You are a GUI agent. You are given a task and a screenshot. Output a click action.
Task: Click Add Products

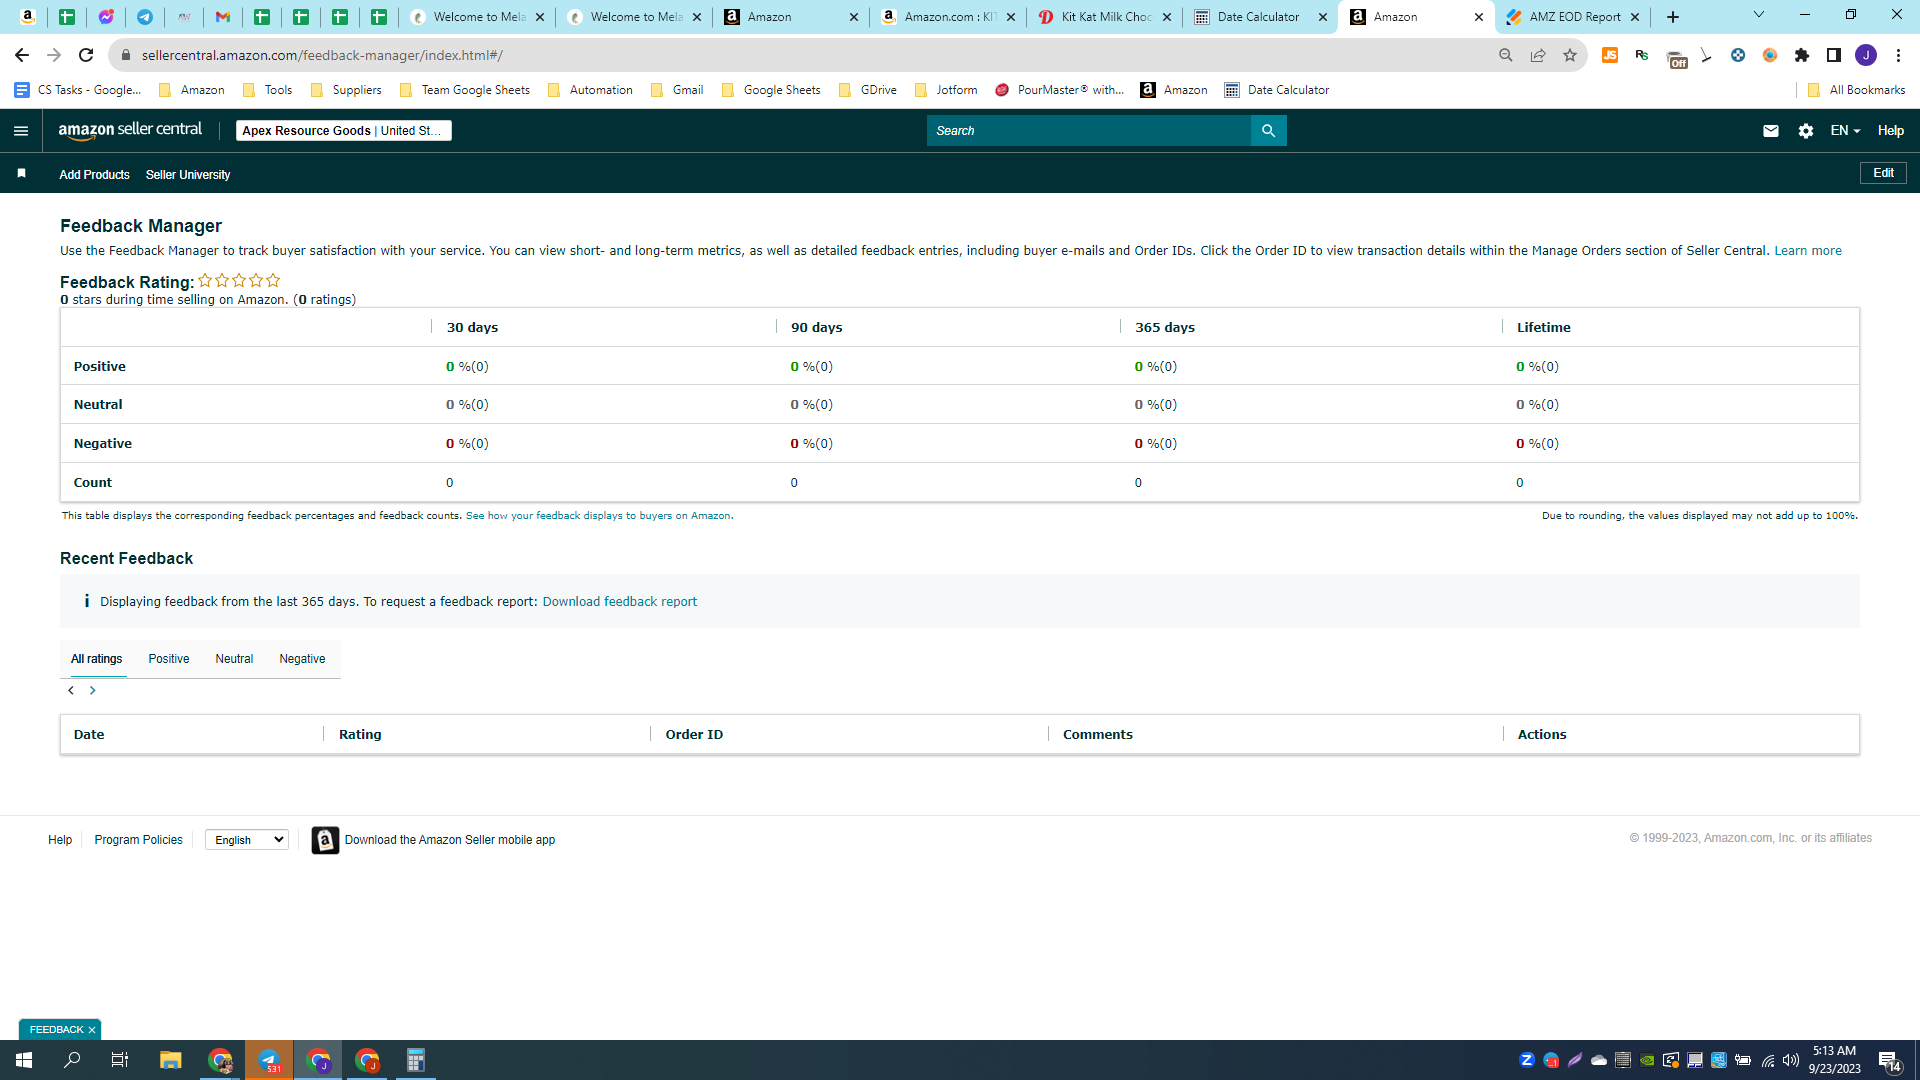click(x=94, y=175)
